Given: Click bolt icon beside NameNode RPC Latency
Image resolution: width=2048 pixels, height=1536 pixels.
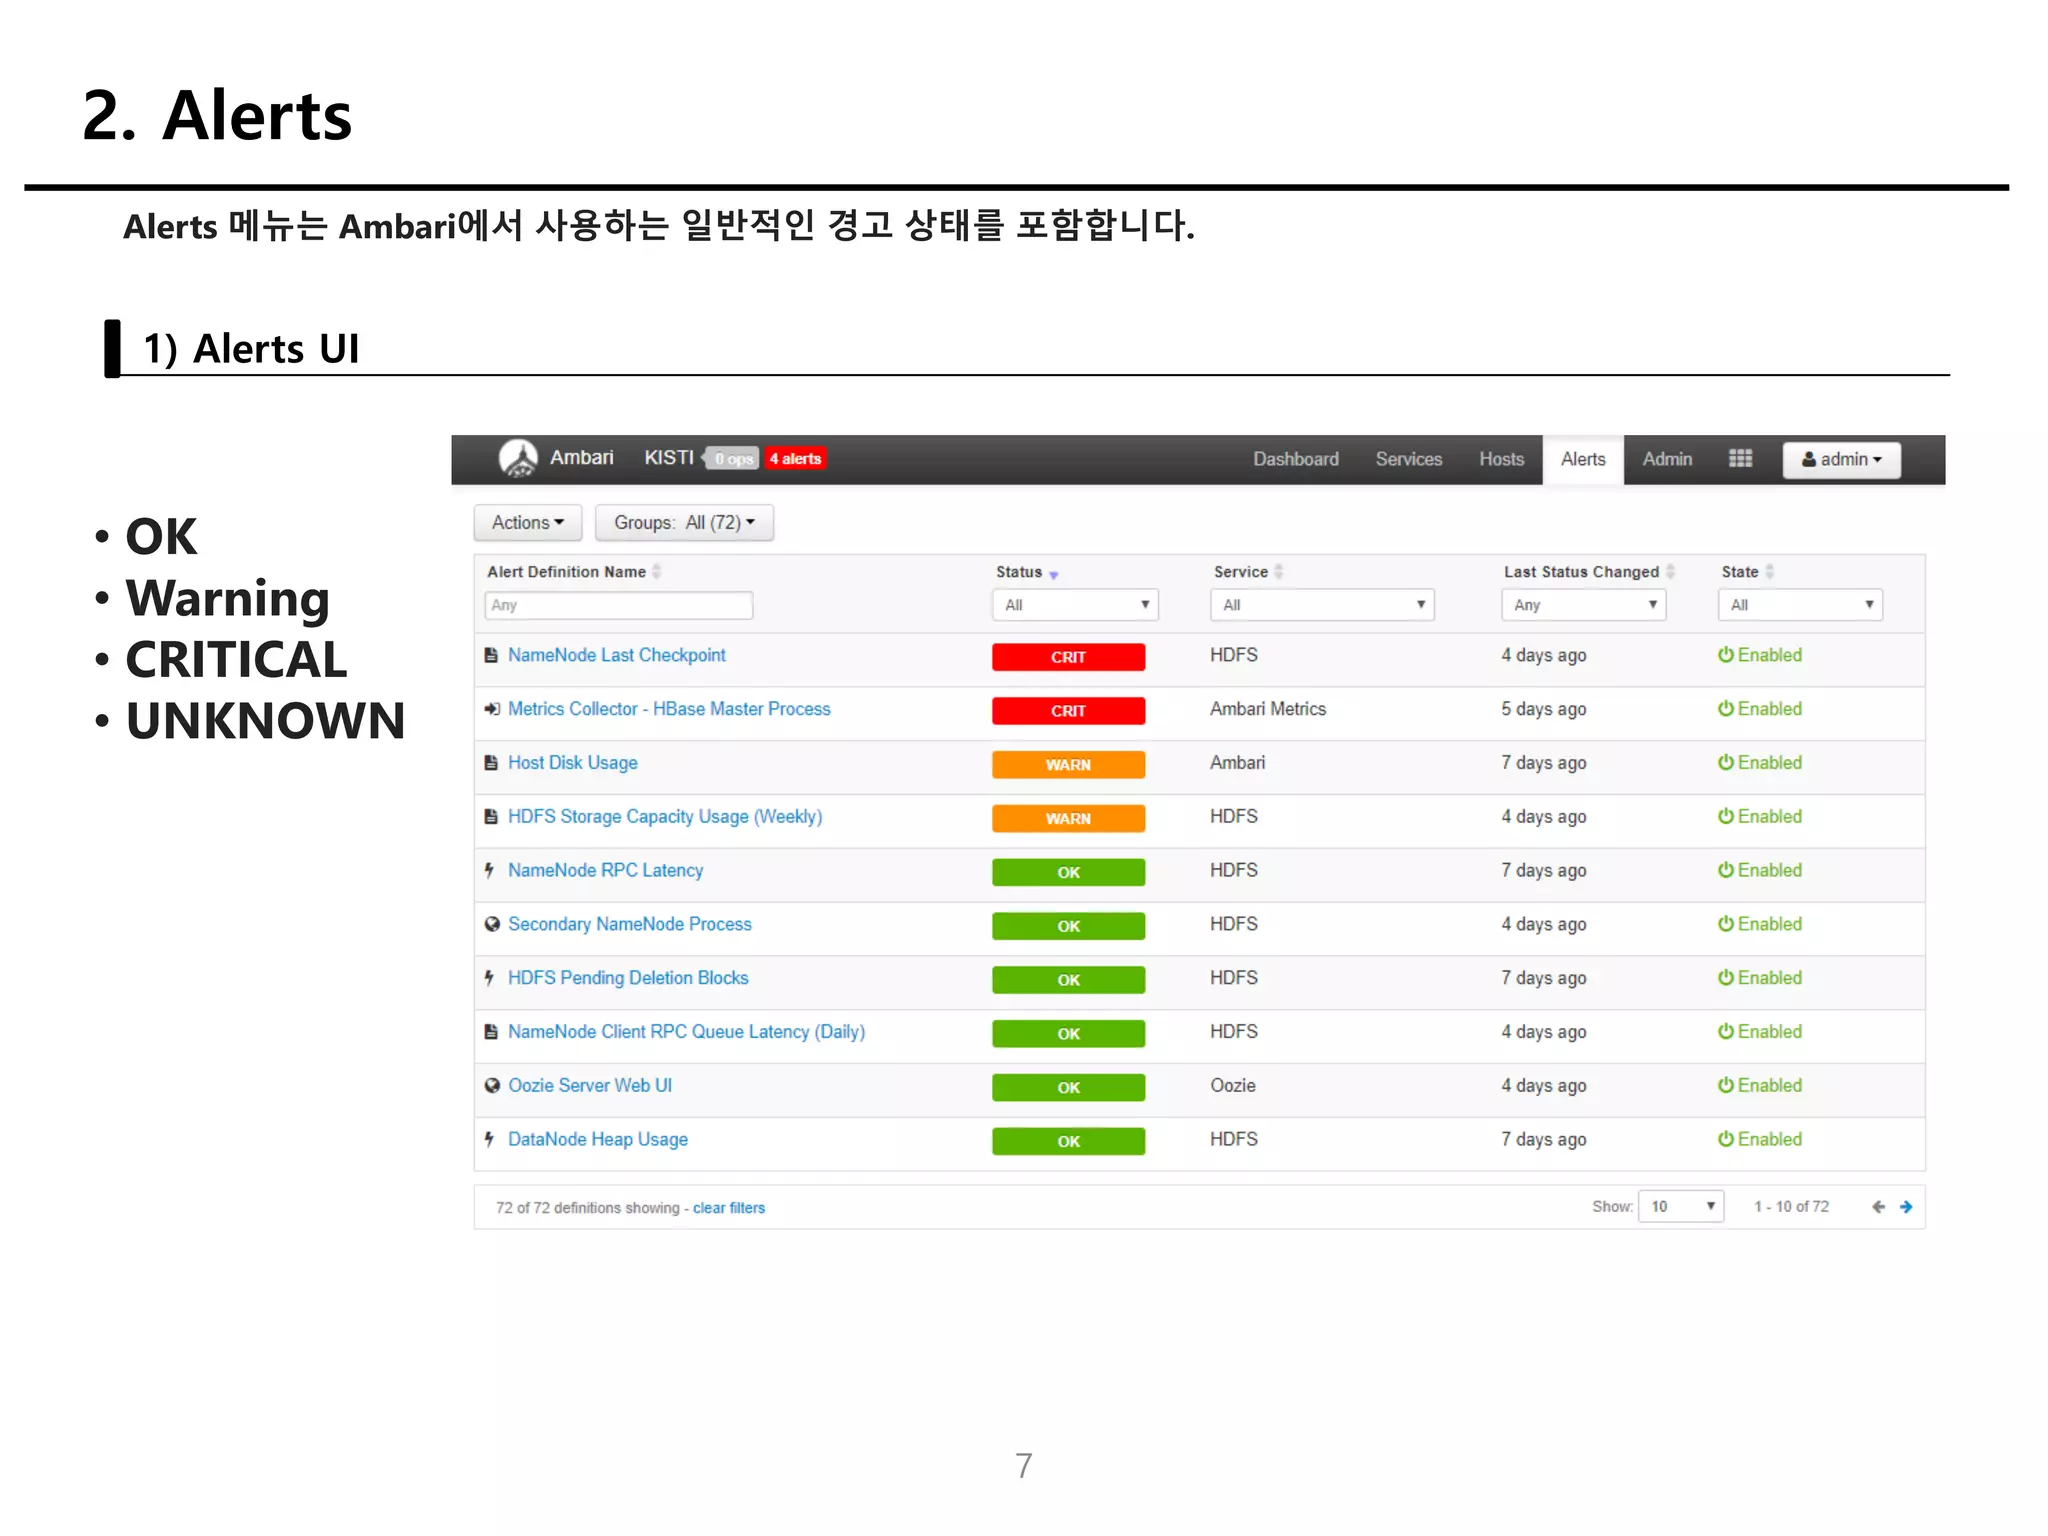Looking at the screenshot, I should 489,871.
